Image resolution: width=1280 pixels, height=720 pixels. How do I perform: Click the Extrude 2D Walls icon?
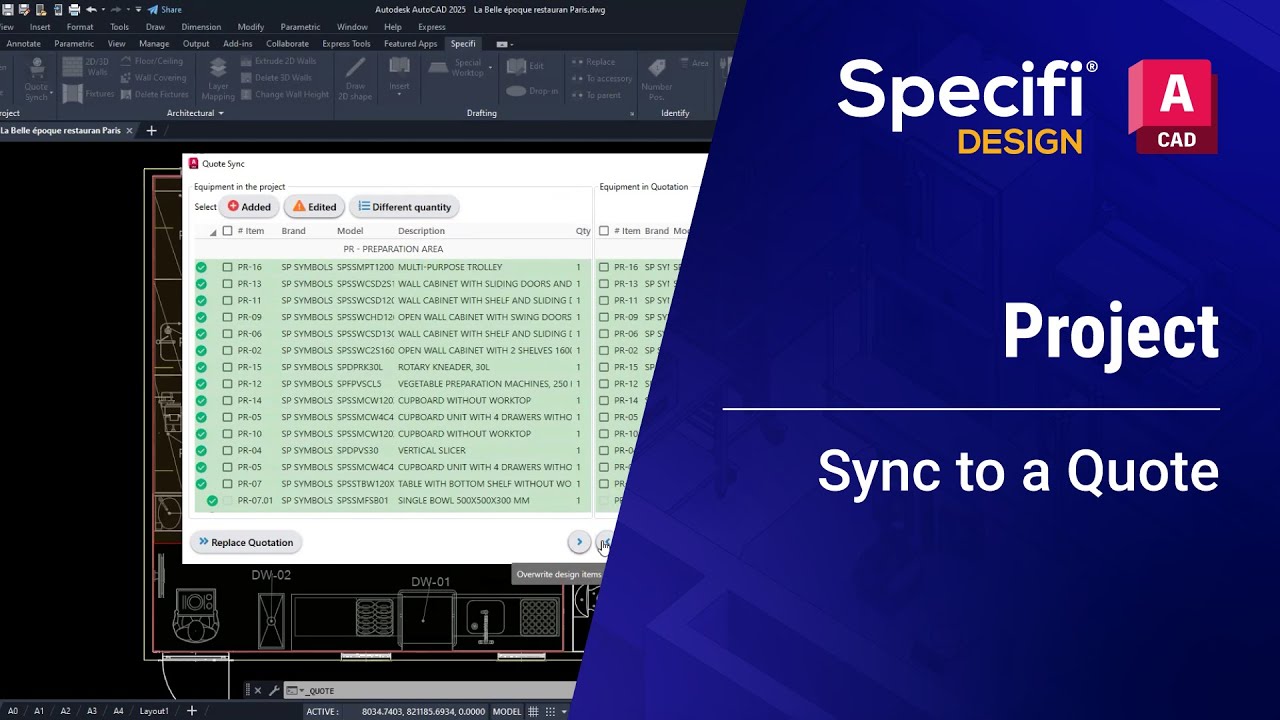(247, 61)
